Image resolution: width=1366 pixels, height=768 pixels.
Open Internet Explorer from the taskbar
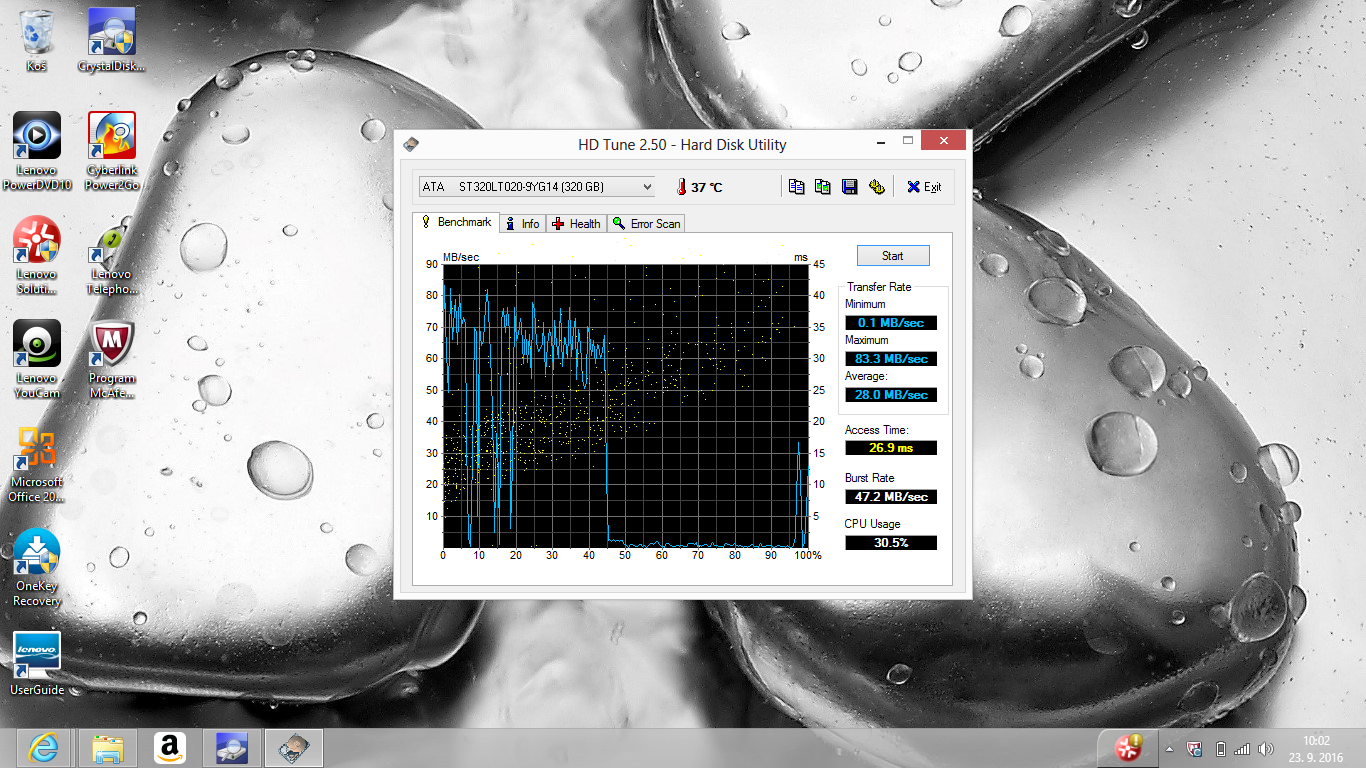(44, 748)
